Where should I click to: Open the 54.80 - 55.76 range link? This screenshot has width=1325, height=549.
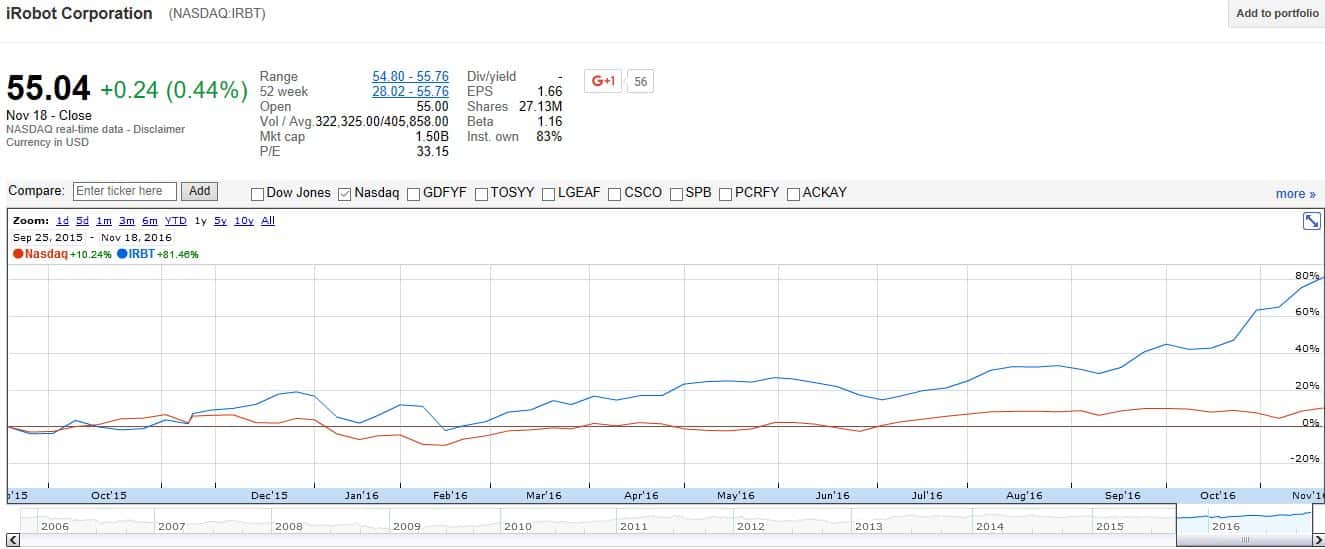410,76
